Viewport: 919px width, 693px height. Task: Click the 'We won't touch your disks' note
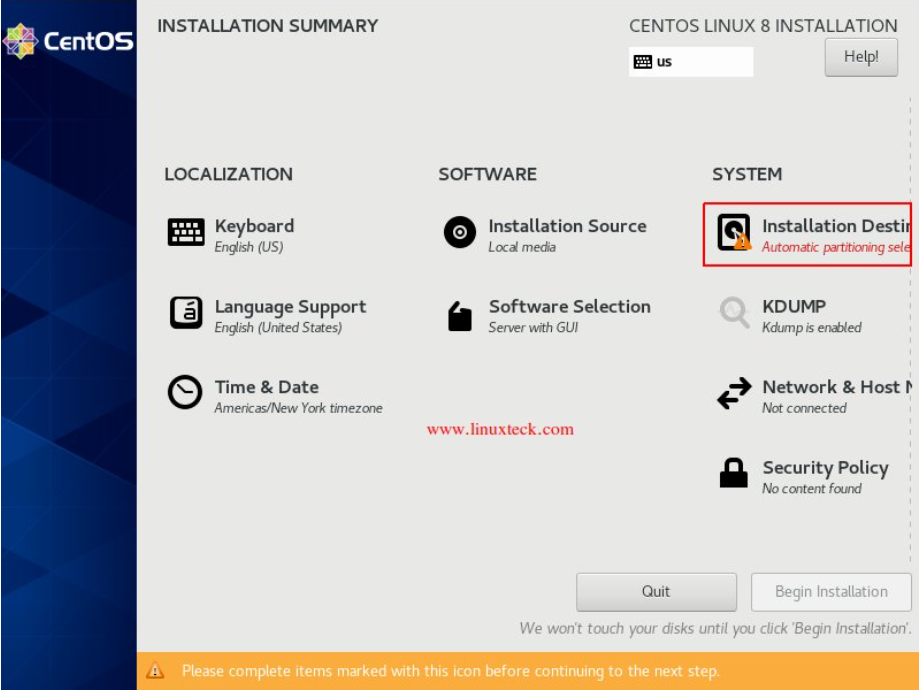(x=716, y=629)
